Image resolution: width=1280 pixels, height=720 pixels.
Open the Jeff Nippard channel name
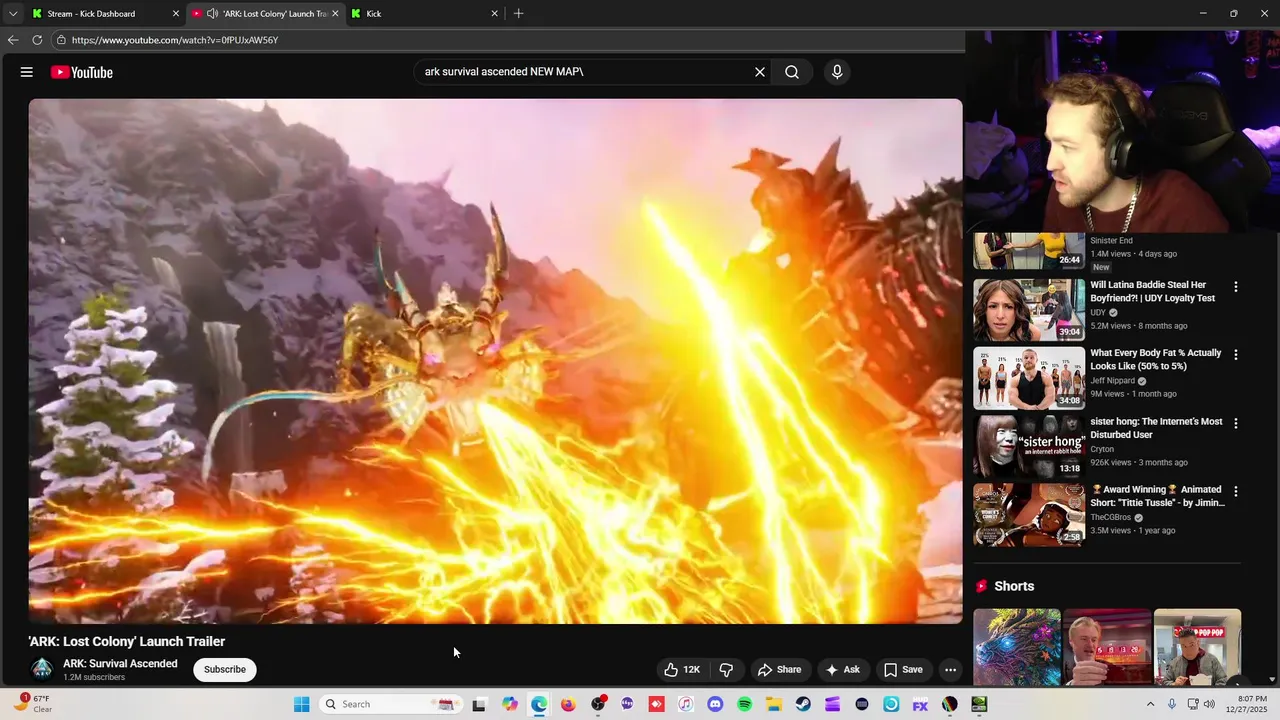[1112, 381]
